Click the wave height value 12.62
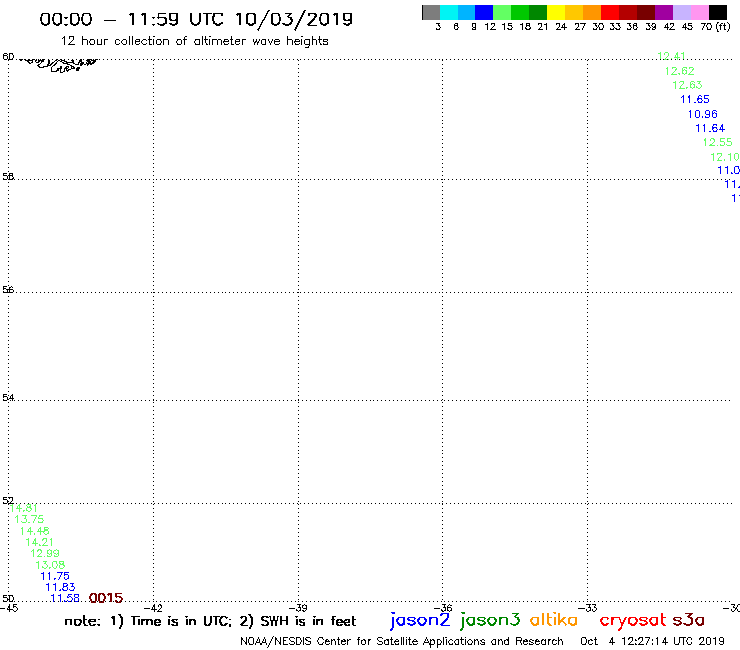The width and height of the screenshot is (740, 650). [x=679, y=71]
